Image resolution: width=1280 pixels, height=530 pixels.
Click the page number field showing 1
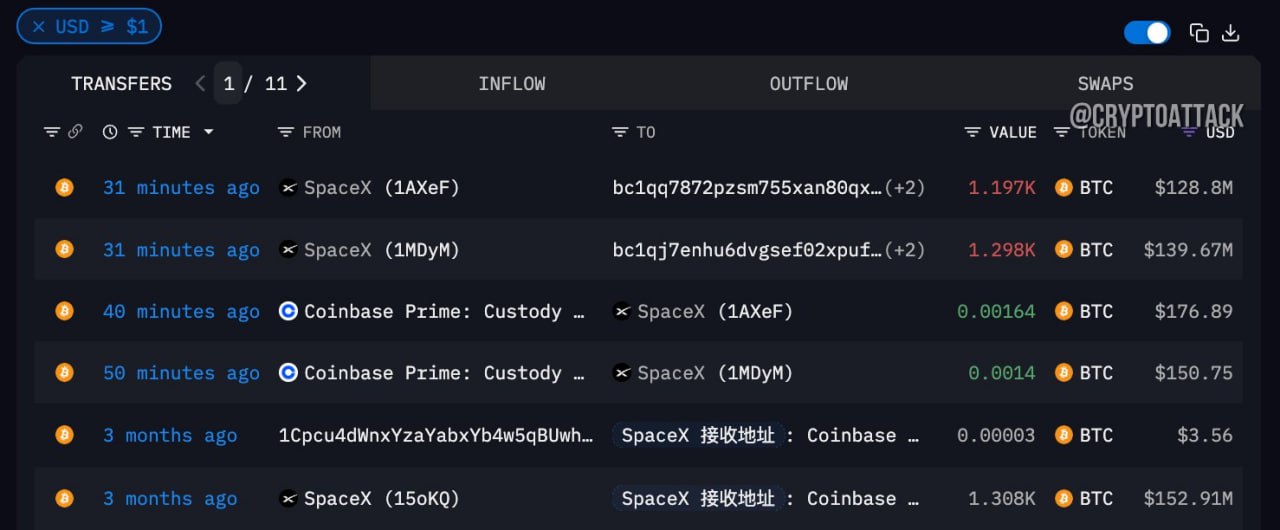229,83
